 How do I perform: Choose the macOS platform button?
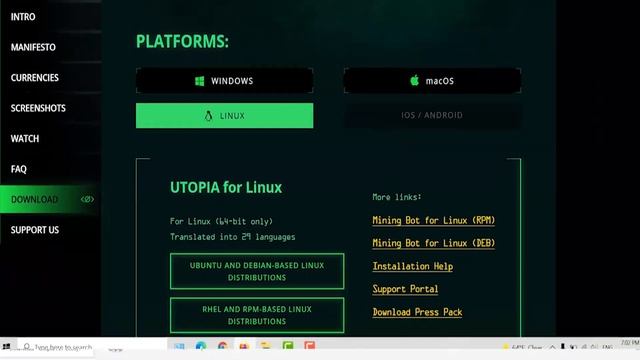click(x=432, y=81)
